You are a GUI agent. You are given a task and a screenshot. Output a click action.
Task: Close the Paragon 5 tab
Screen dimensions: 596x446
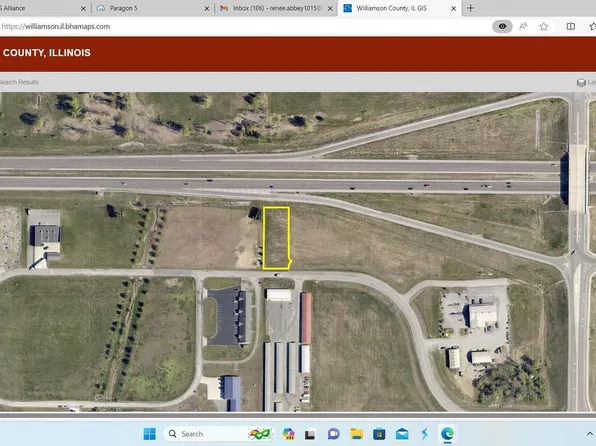[207, 8]
